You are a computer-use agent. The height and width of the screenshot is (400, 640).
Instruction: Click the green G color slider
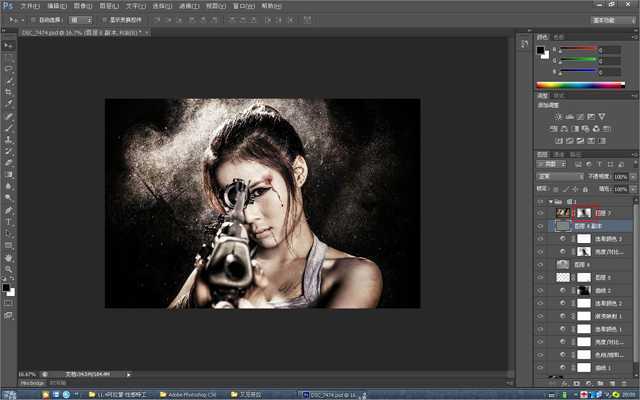click(x=579, y=60)
